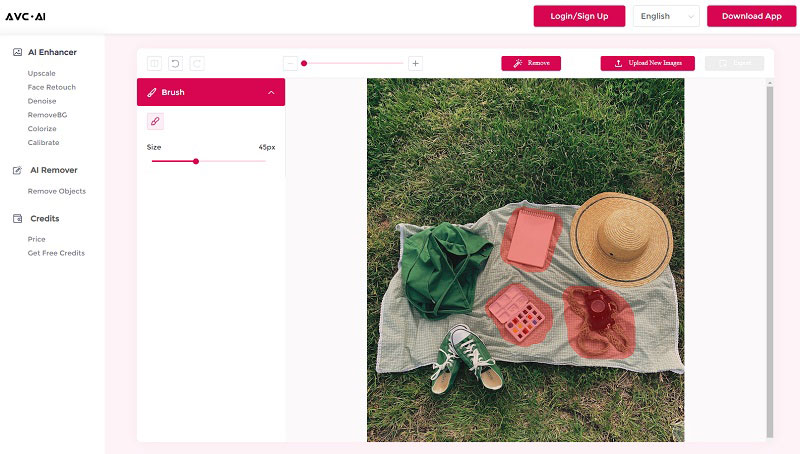Select AI Remover section heading
Screen dimensions: 800x454
54,170
